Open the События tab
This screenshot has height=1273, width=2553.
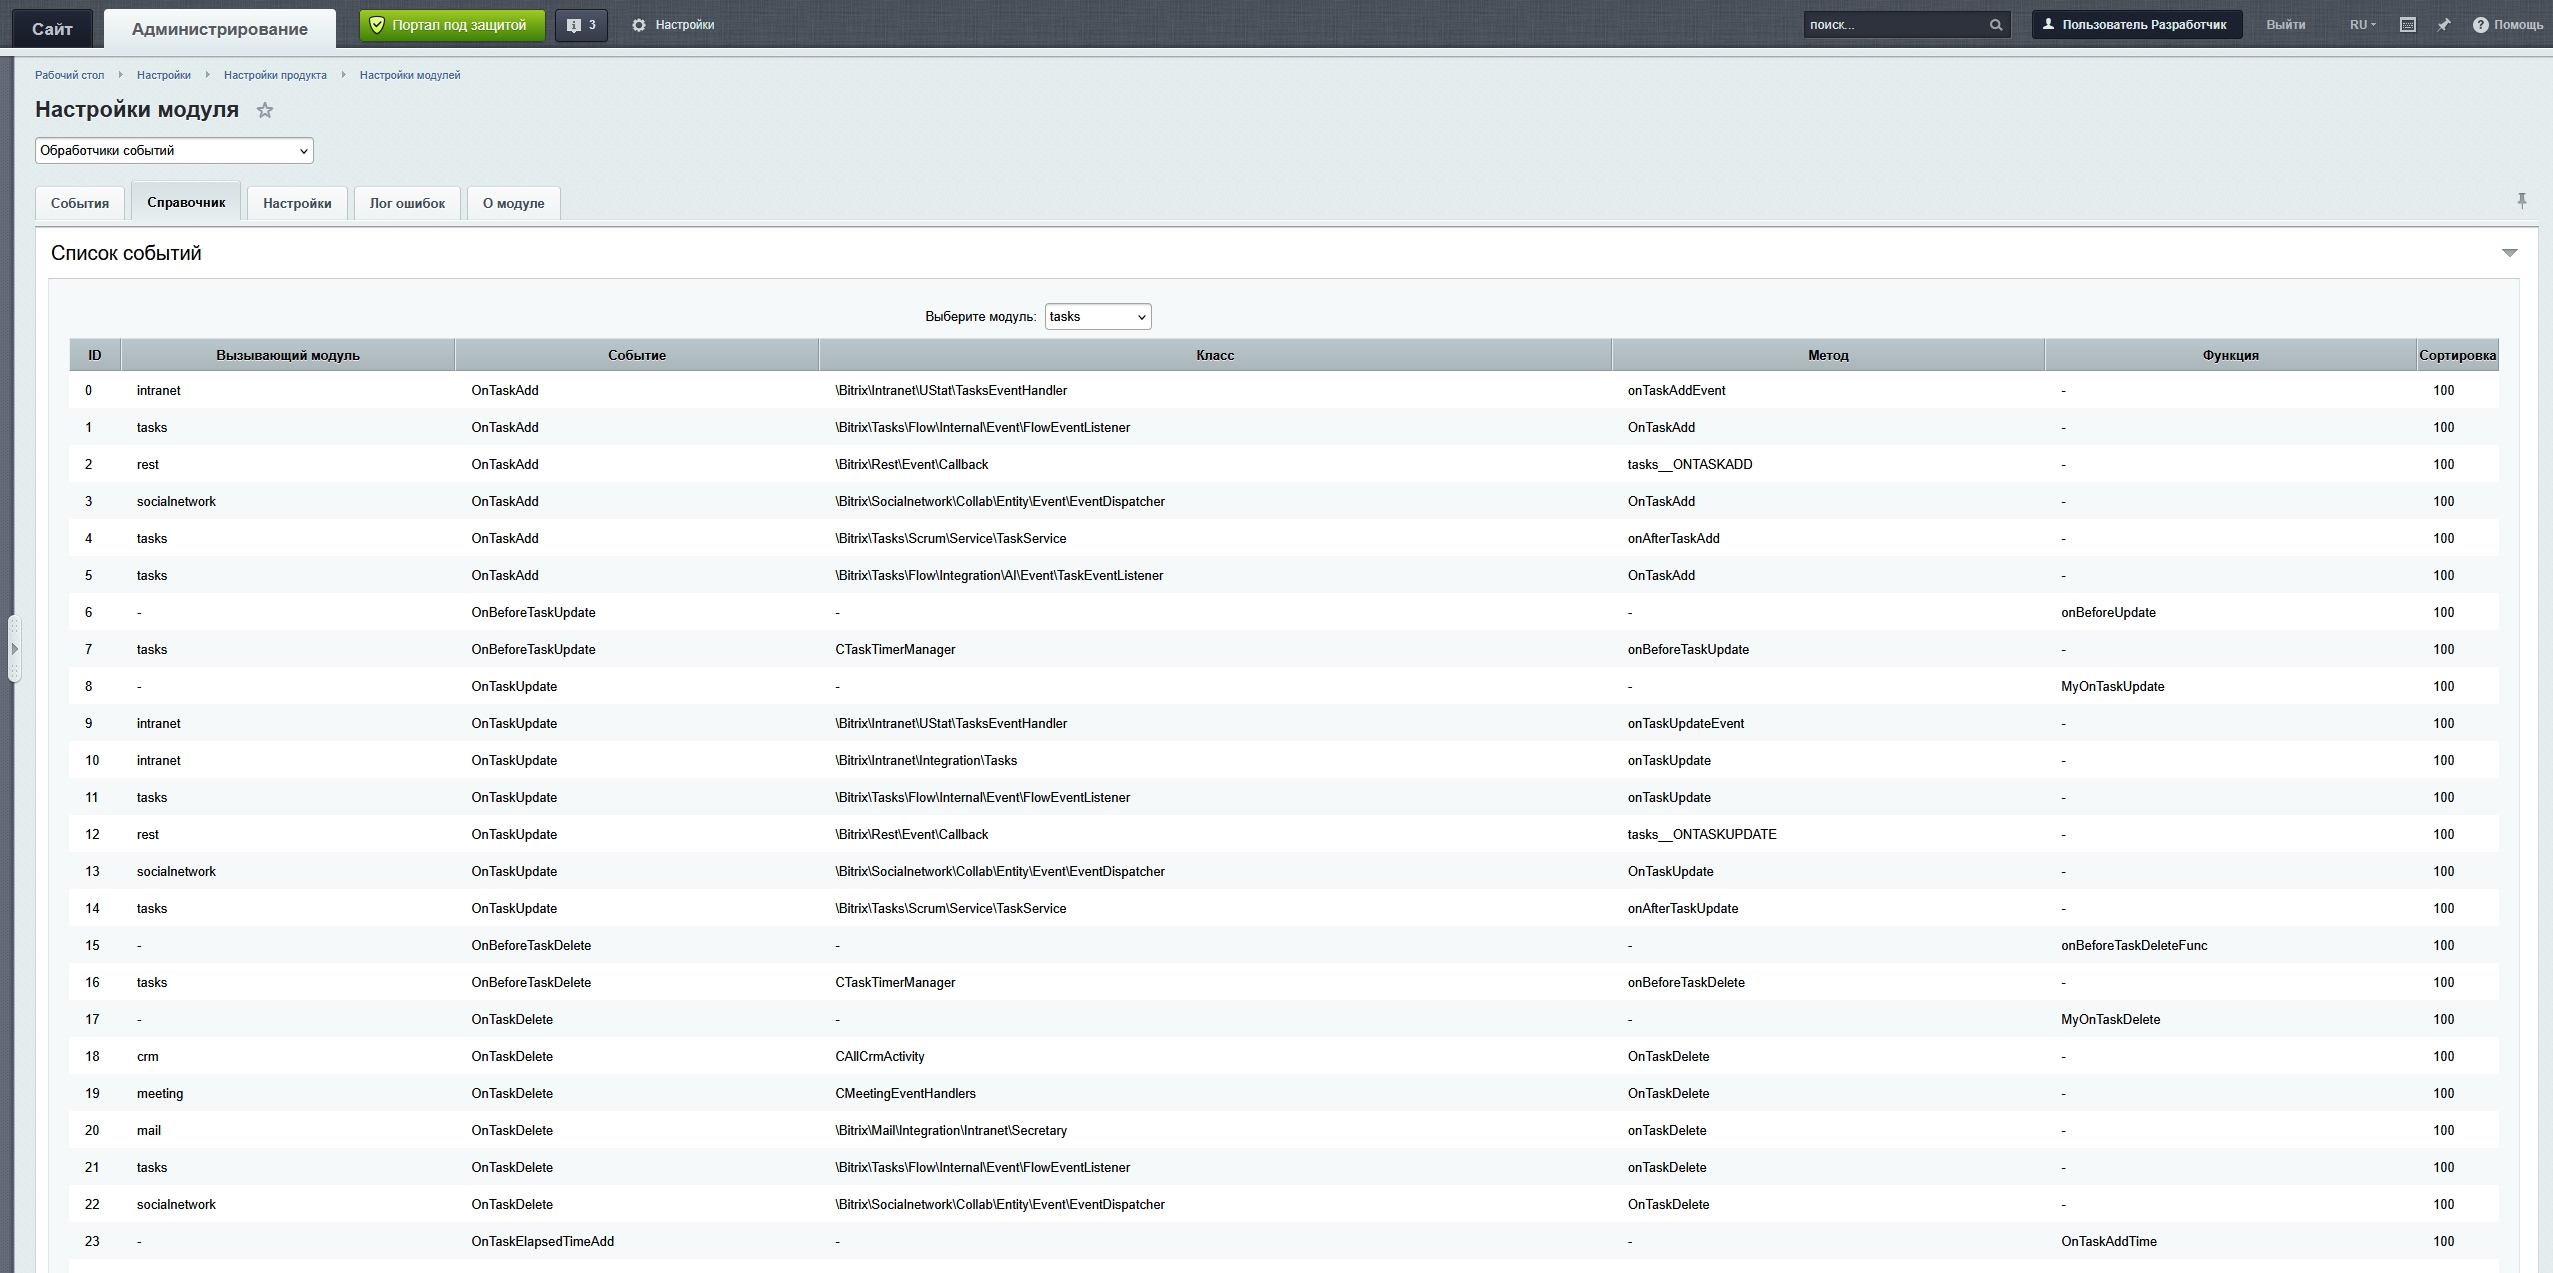pyautogui.click(x=80, y=203)
